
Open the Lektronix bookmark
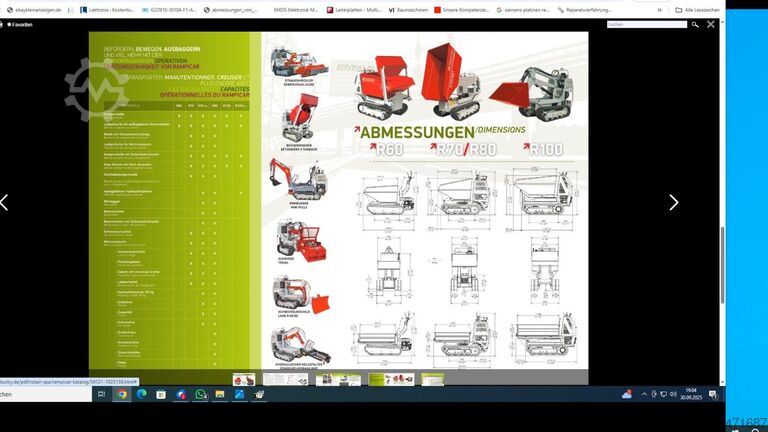pyautogui.click(x=107, y=10)
